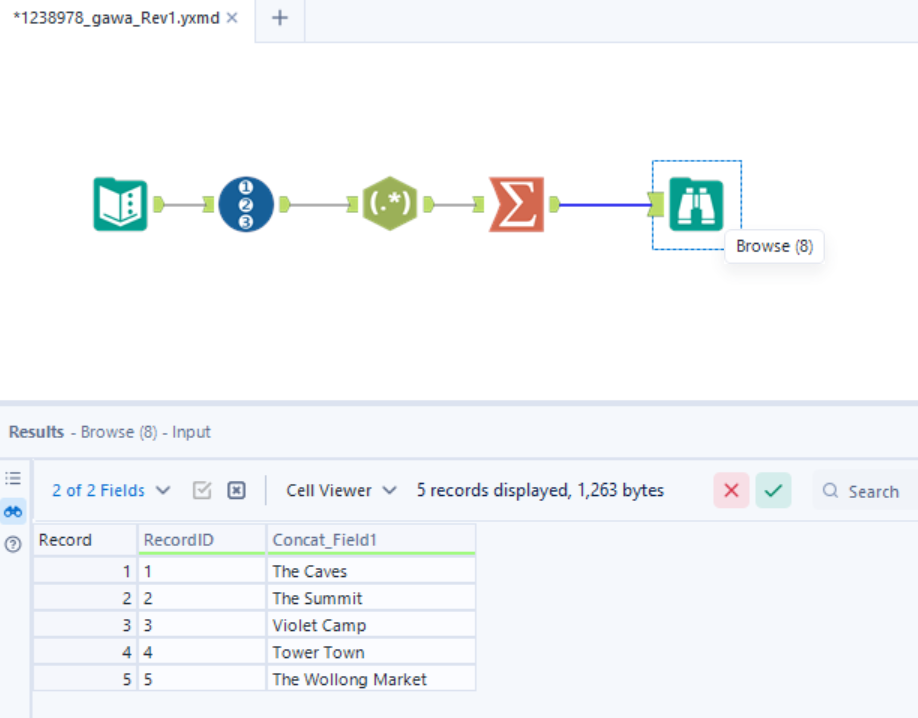Open the Browse tool
Viewport: 918px width, 718px height.
pos(695,204)
